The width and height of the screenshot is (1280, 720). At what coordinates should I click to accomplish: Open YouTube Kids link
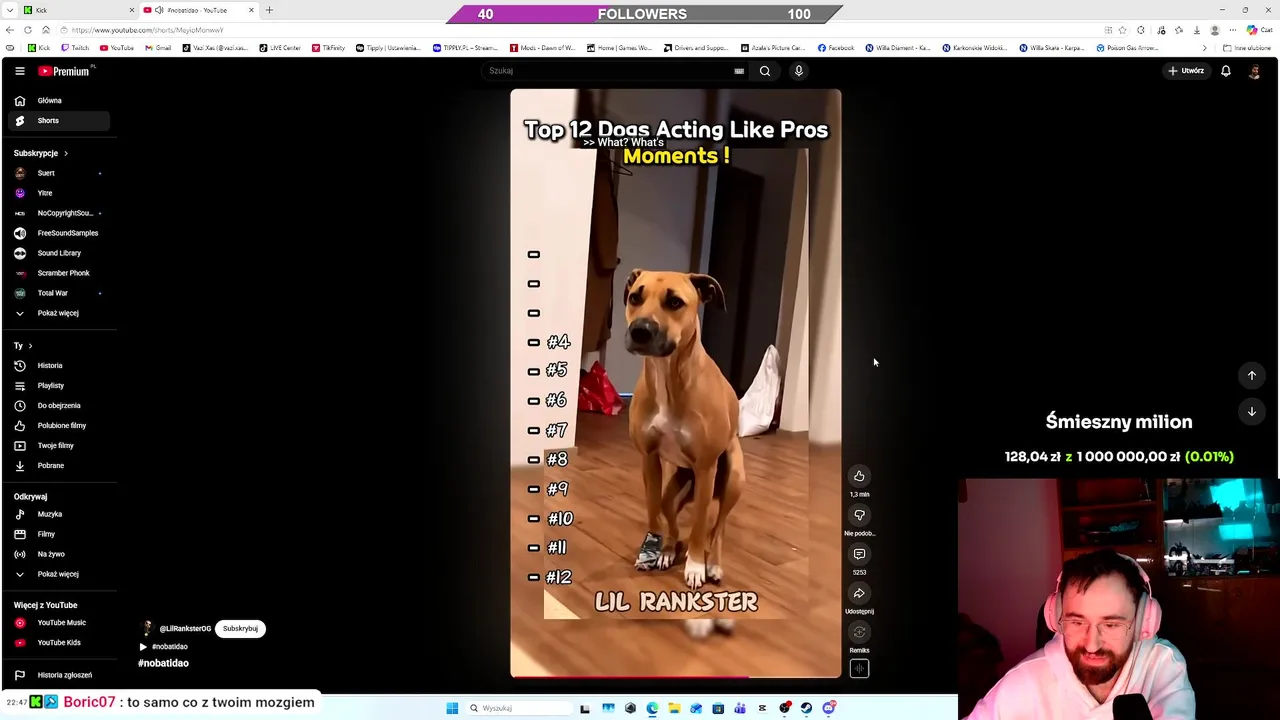[x=58, y=642]
